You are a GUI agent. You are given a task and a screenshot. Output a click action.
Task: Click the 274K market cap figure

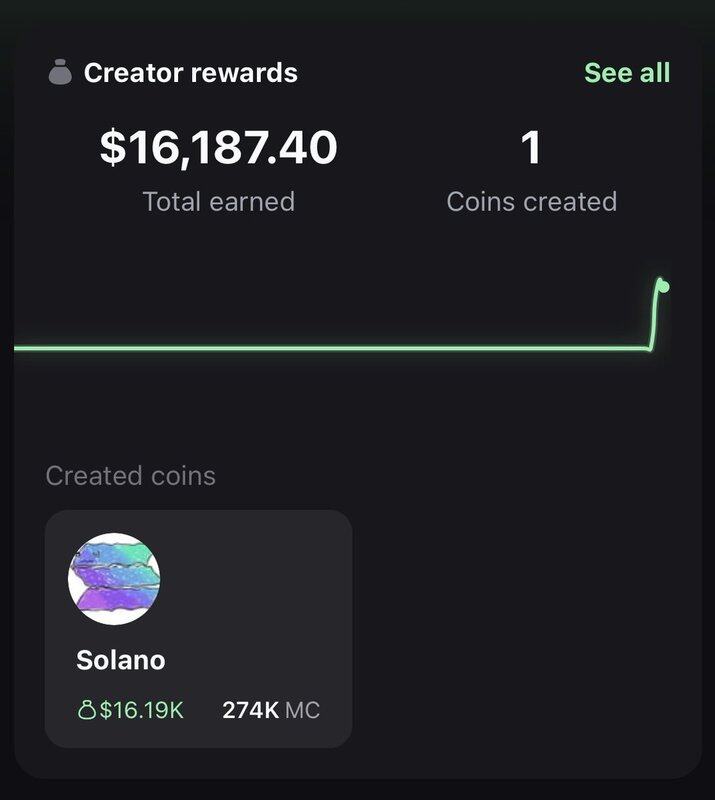click(x=250, y=711)
